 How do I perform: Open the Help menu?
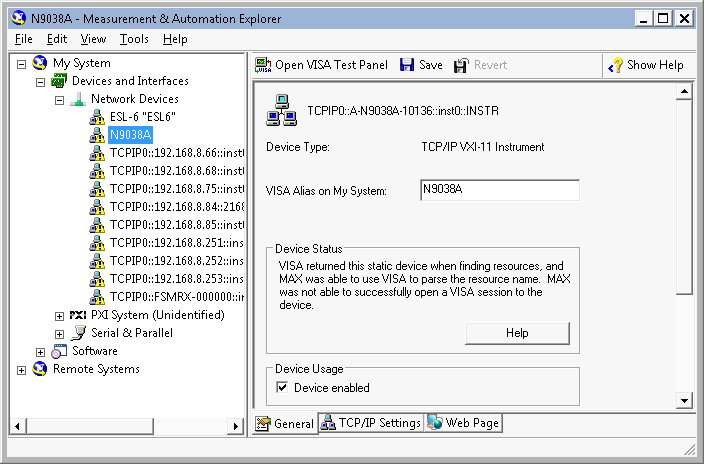175,39
